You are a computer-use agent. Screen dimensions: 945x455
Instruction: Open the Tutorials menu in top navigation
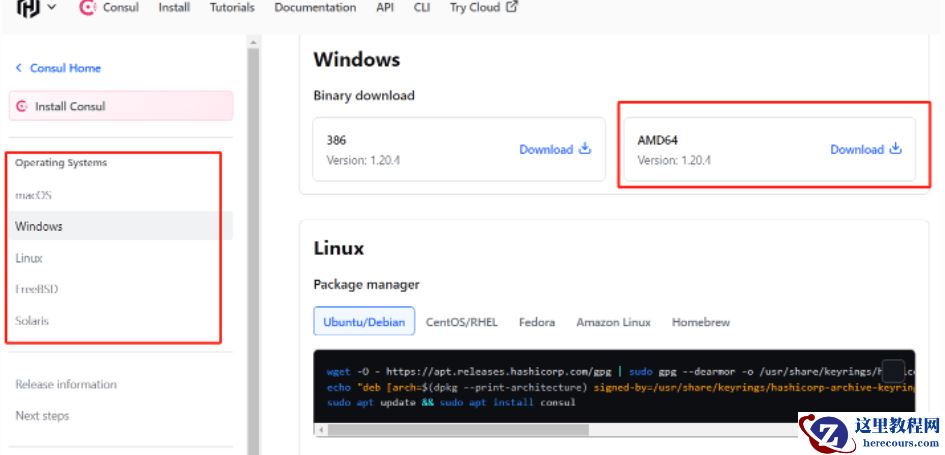232,8
